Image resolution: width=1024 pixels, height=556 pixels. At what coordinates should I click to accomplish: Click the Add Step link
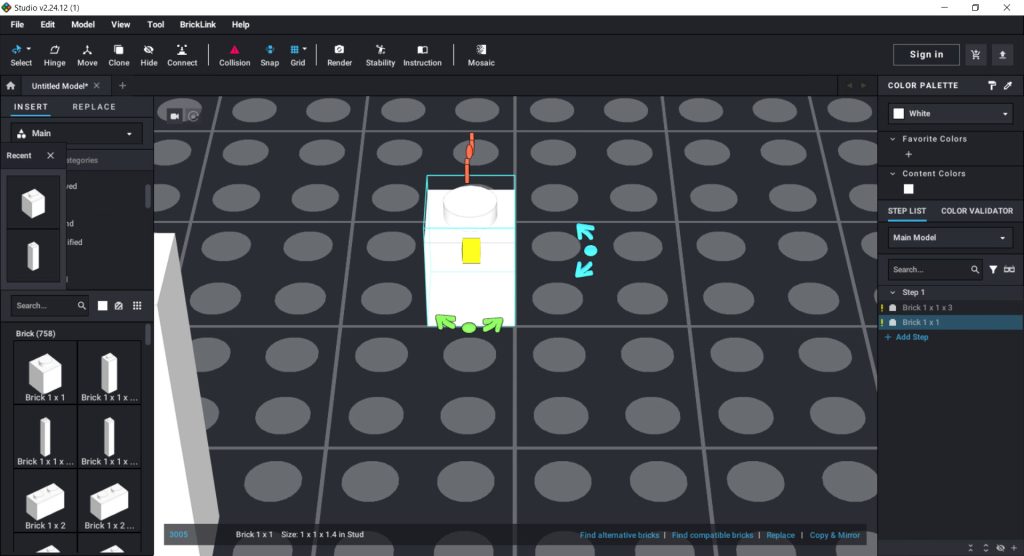tap(906, 337)
